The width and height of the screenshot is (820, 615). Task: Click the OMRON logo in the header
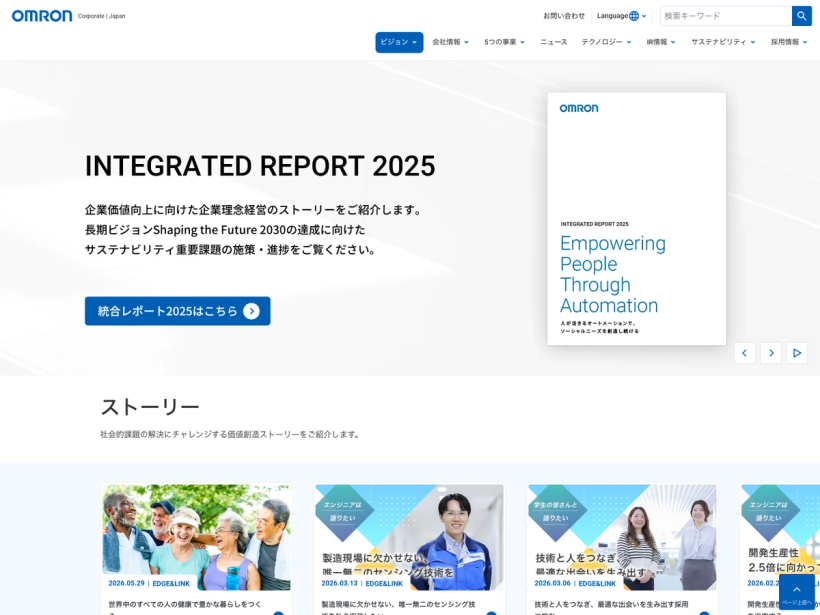[x=42, y=16]
